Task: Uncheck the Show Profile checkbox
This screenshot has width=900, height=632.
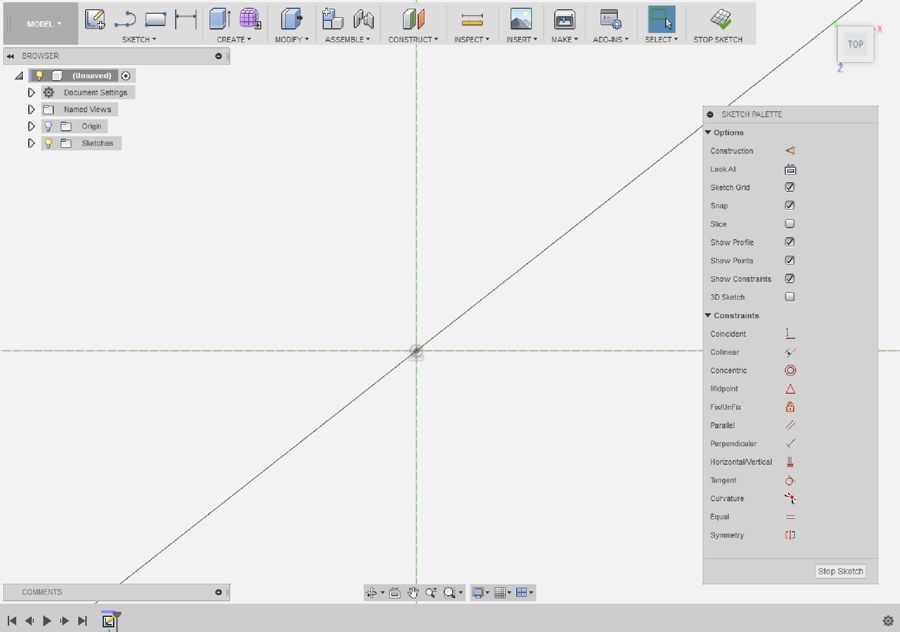Action: (x=790, y=242)
